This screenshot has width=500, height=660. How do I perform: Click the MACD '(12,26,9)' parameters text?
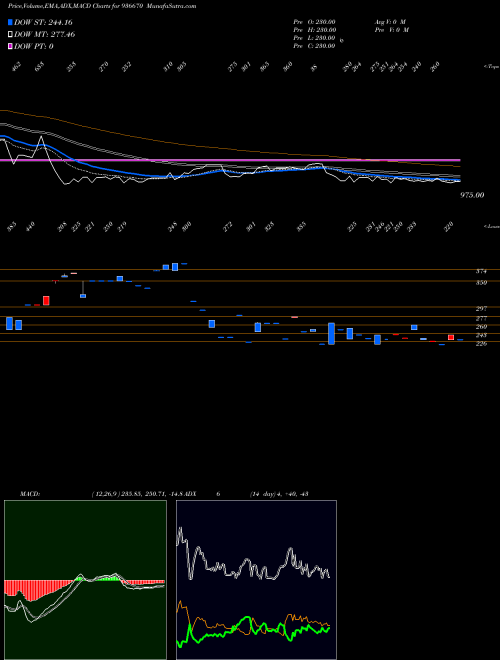pos(105,494)
